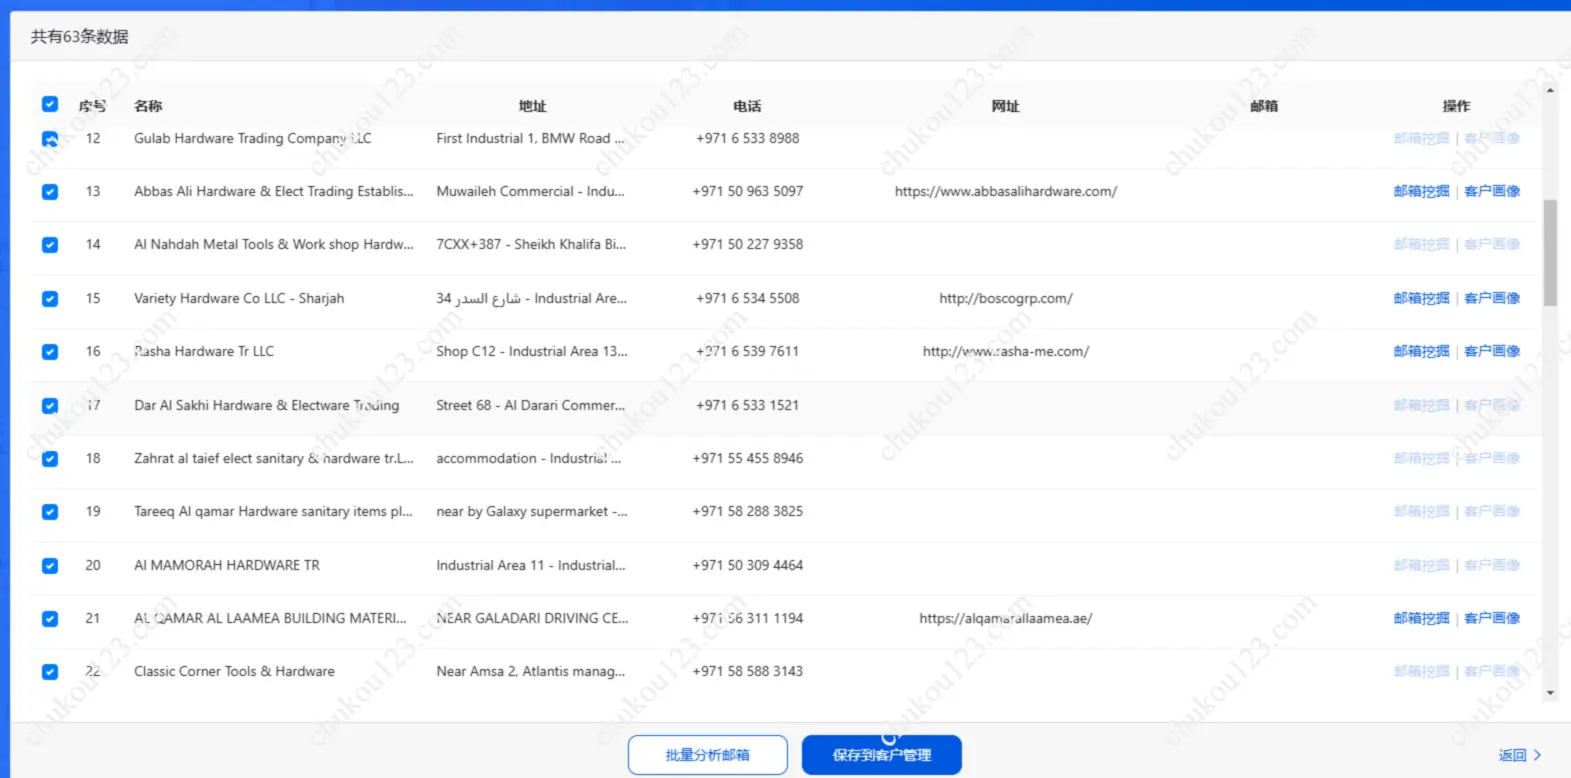The image size is (1571, 778).
Task: Click the 保存到客户管理 button
Action: tap(881, 755)
